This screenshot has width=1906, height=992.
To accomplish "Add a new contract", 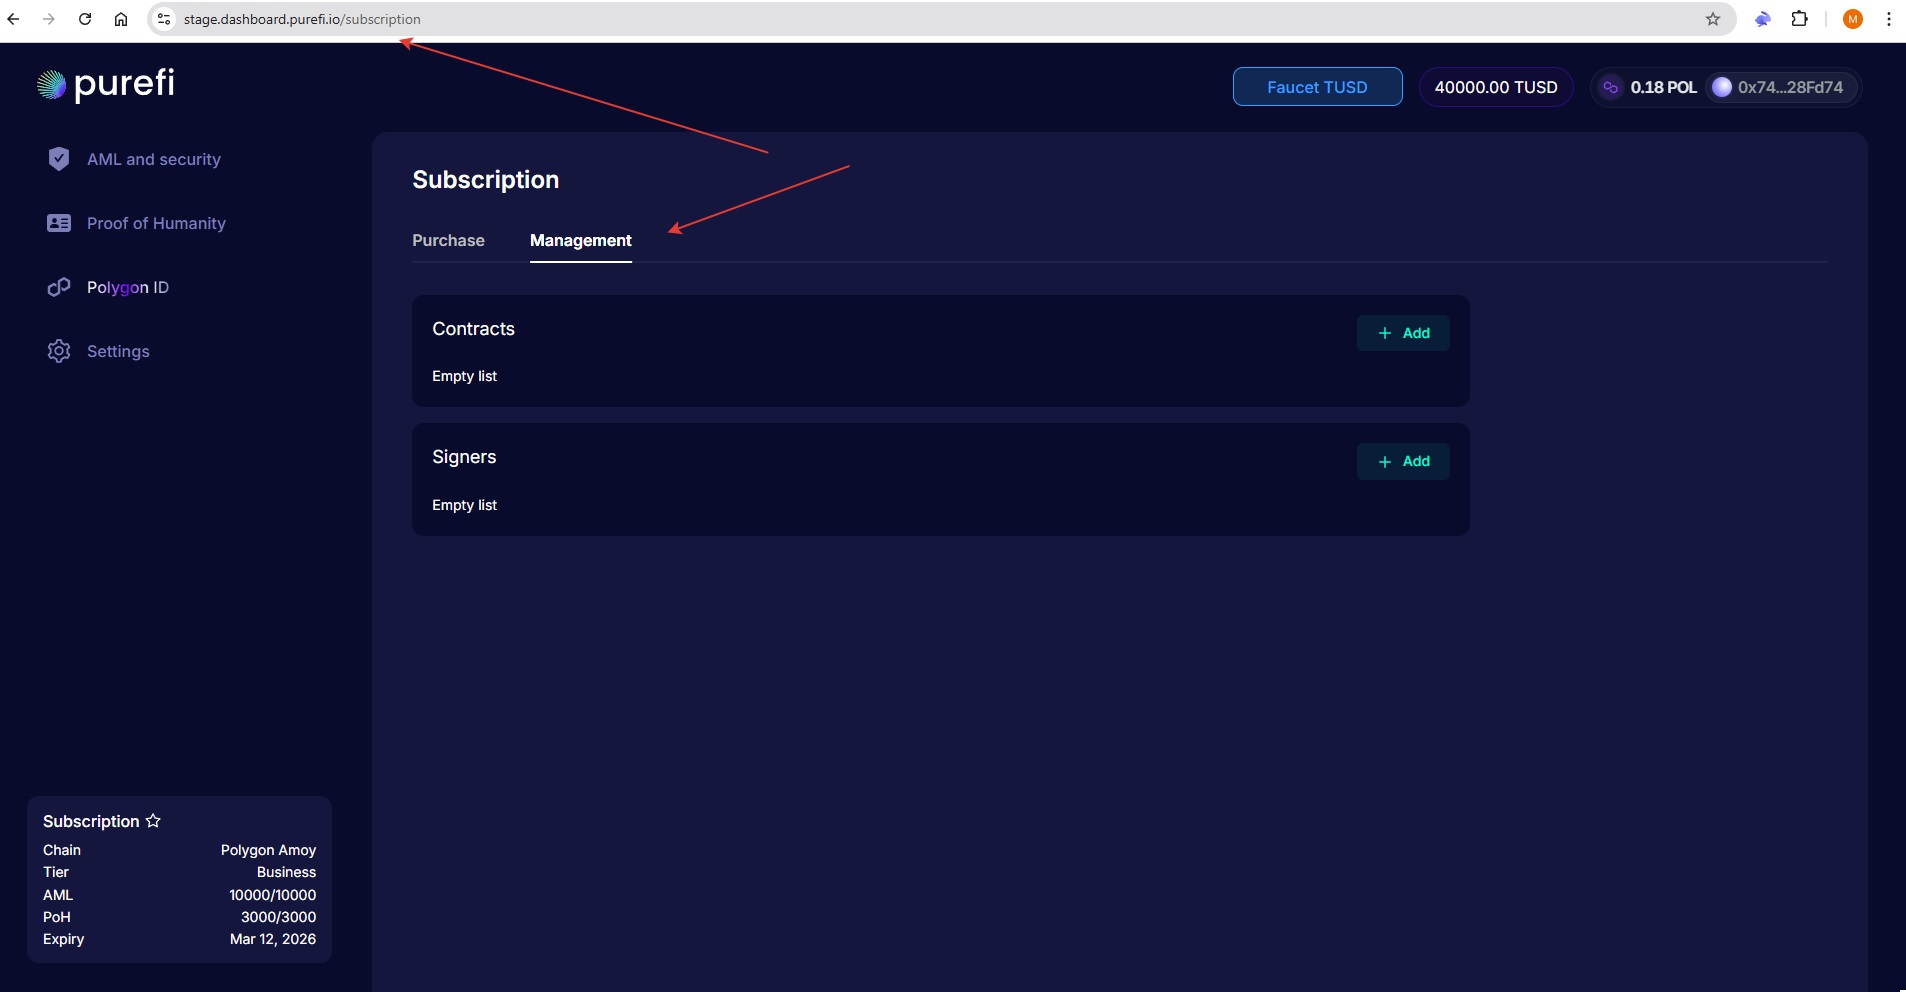I will point(1402,333).
